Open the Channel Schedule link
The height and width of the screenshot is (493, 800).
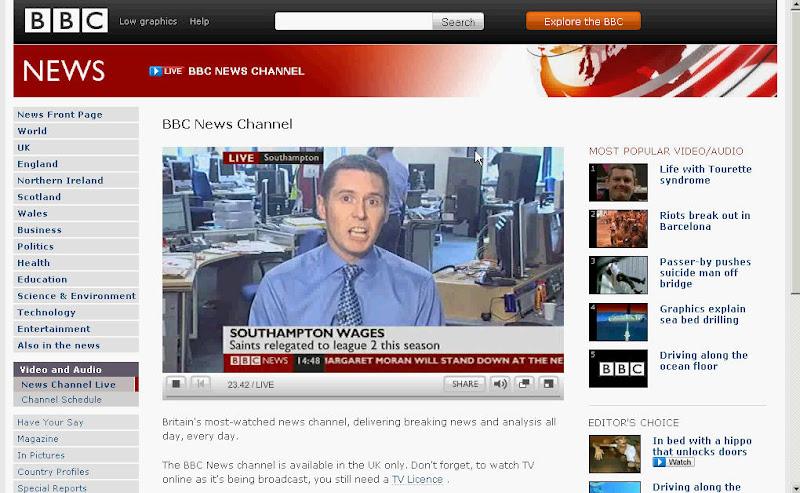point(76,400)
